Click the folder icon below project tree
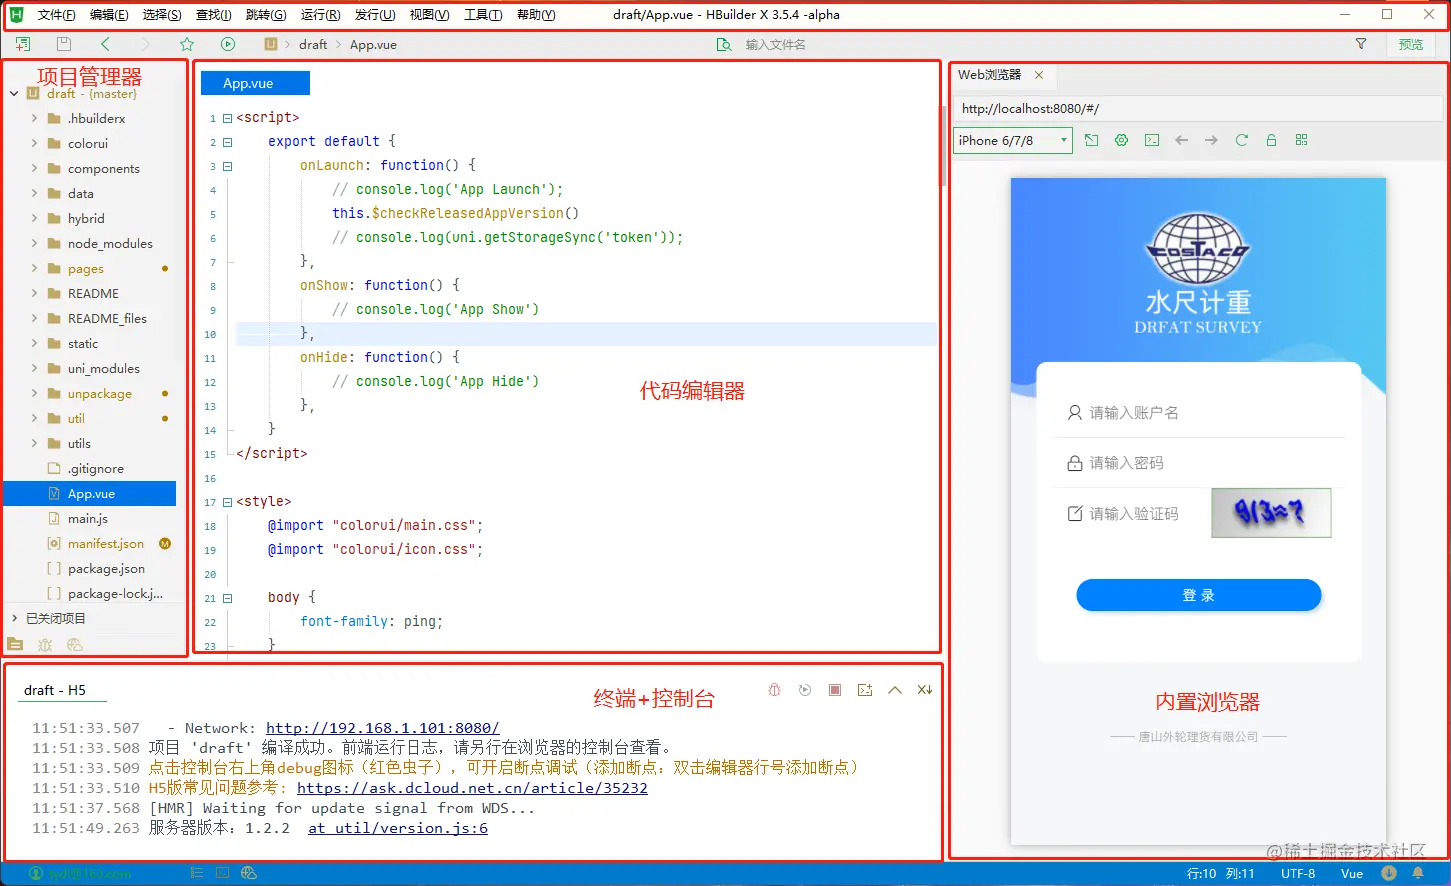The height and width of the screenshot is (886, 1451). (x=15, y=644)
